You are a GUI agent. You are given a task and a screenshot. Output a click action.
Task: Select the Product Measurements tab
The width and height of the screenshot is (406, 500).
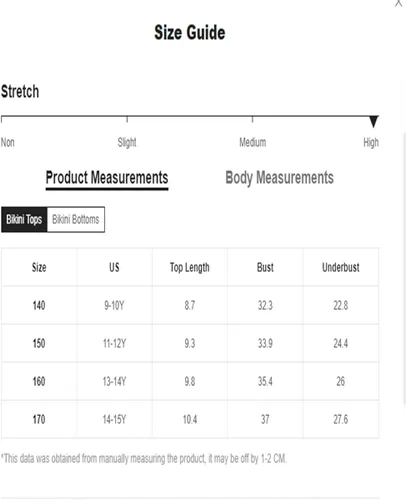(x=107, y=178)
